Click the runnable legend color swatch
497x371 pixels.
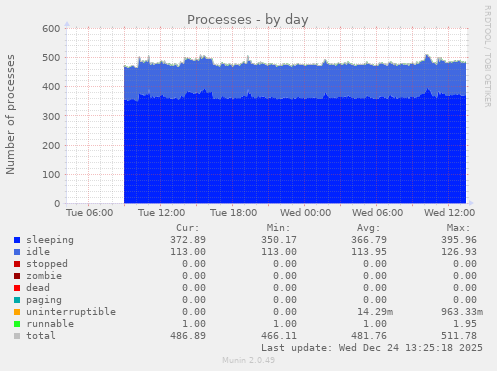17,324
